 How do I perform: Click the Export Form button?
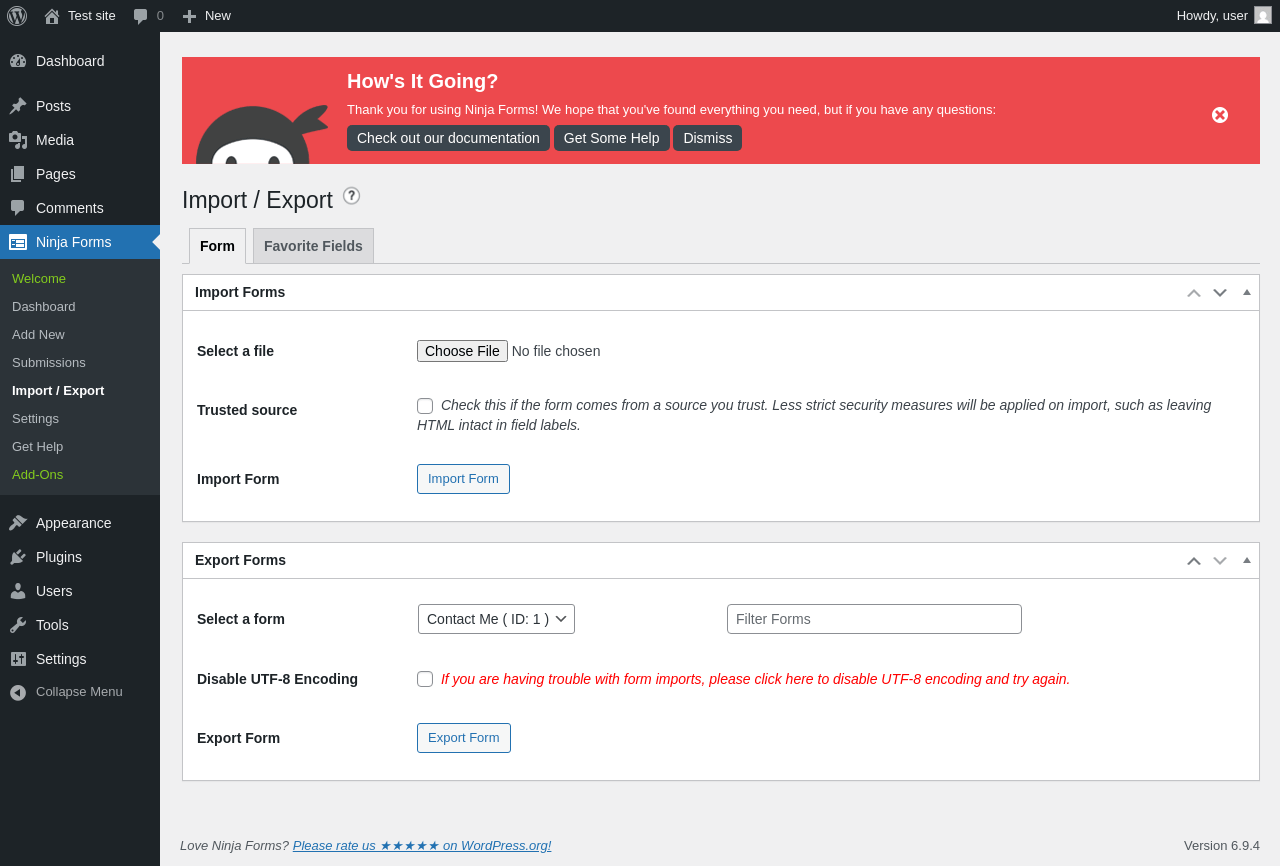click(464, 738)
